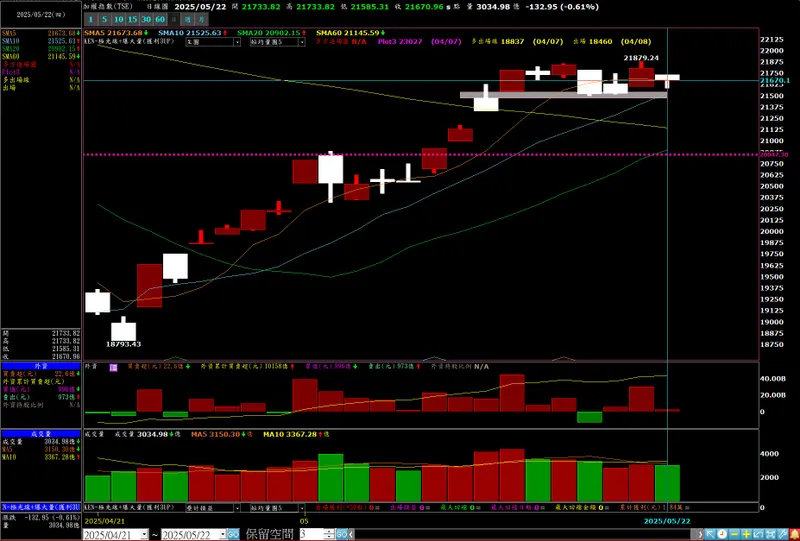Click the undo curved-arrow icon
Viewport: 800px width, 541px height.
click(759, 534)
